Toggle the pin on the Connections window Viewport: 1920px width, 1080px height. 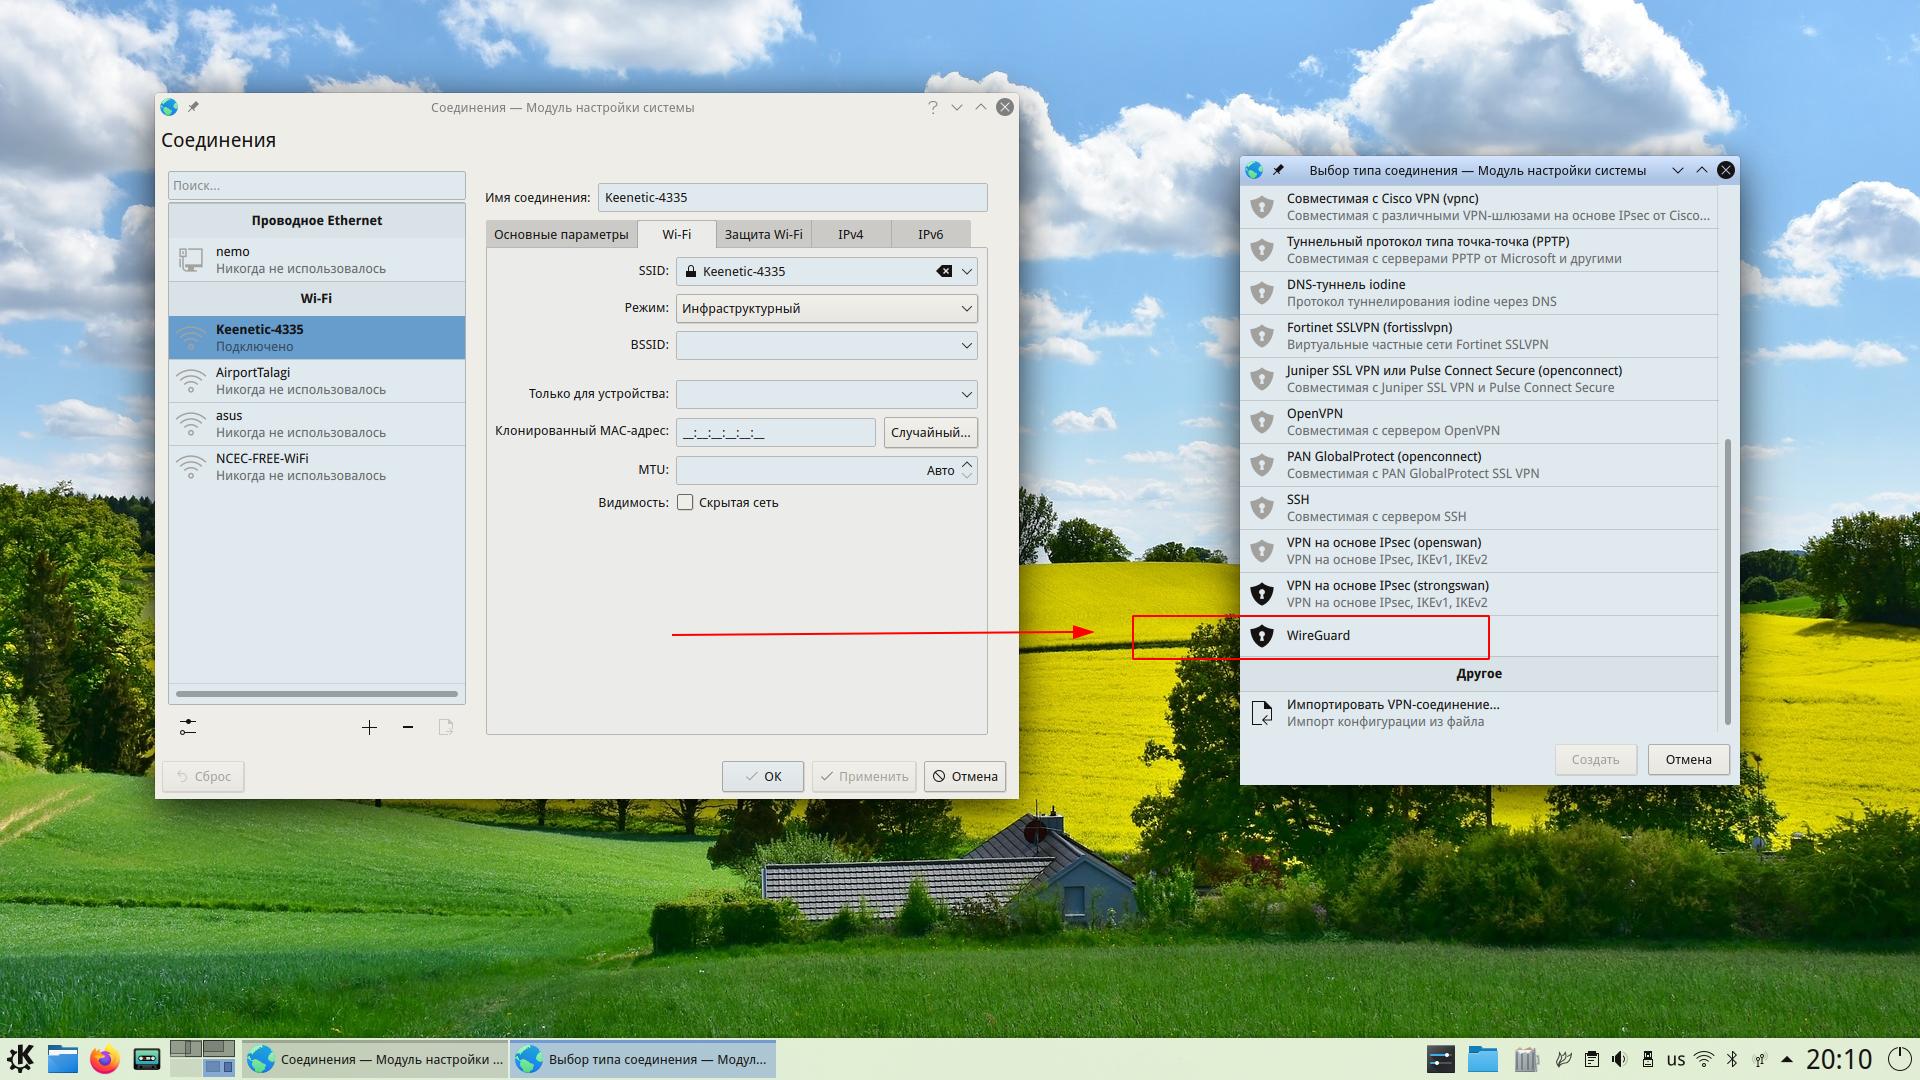[x=194, y=107]
